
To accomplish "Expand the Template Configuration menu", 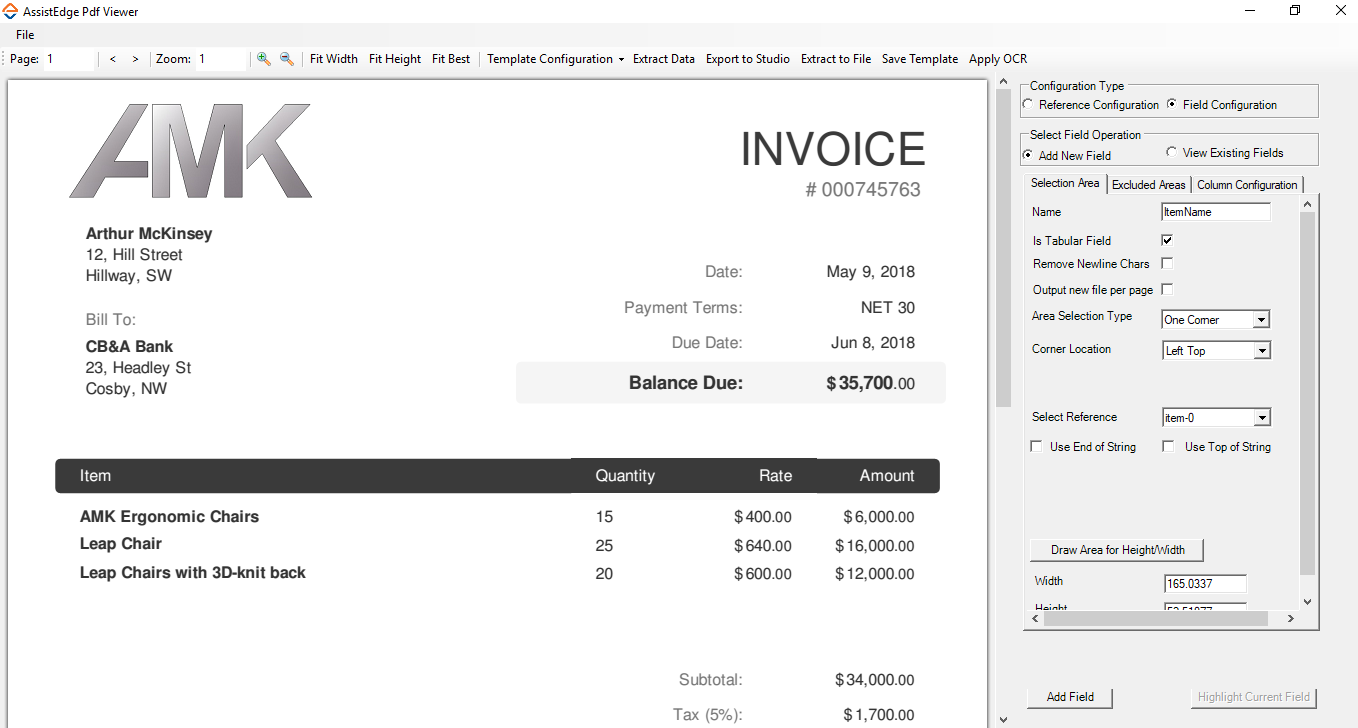I will pos(555,59).
